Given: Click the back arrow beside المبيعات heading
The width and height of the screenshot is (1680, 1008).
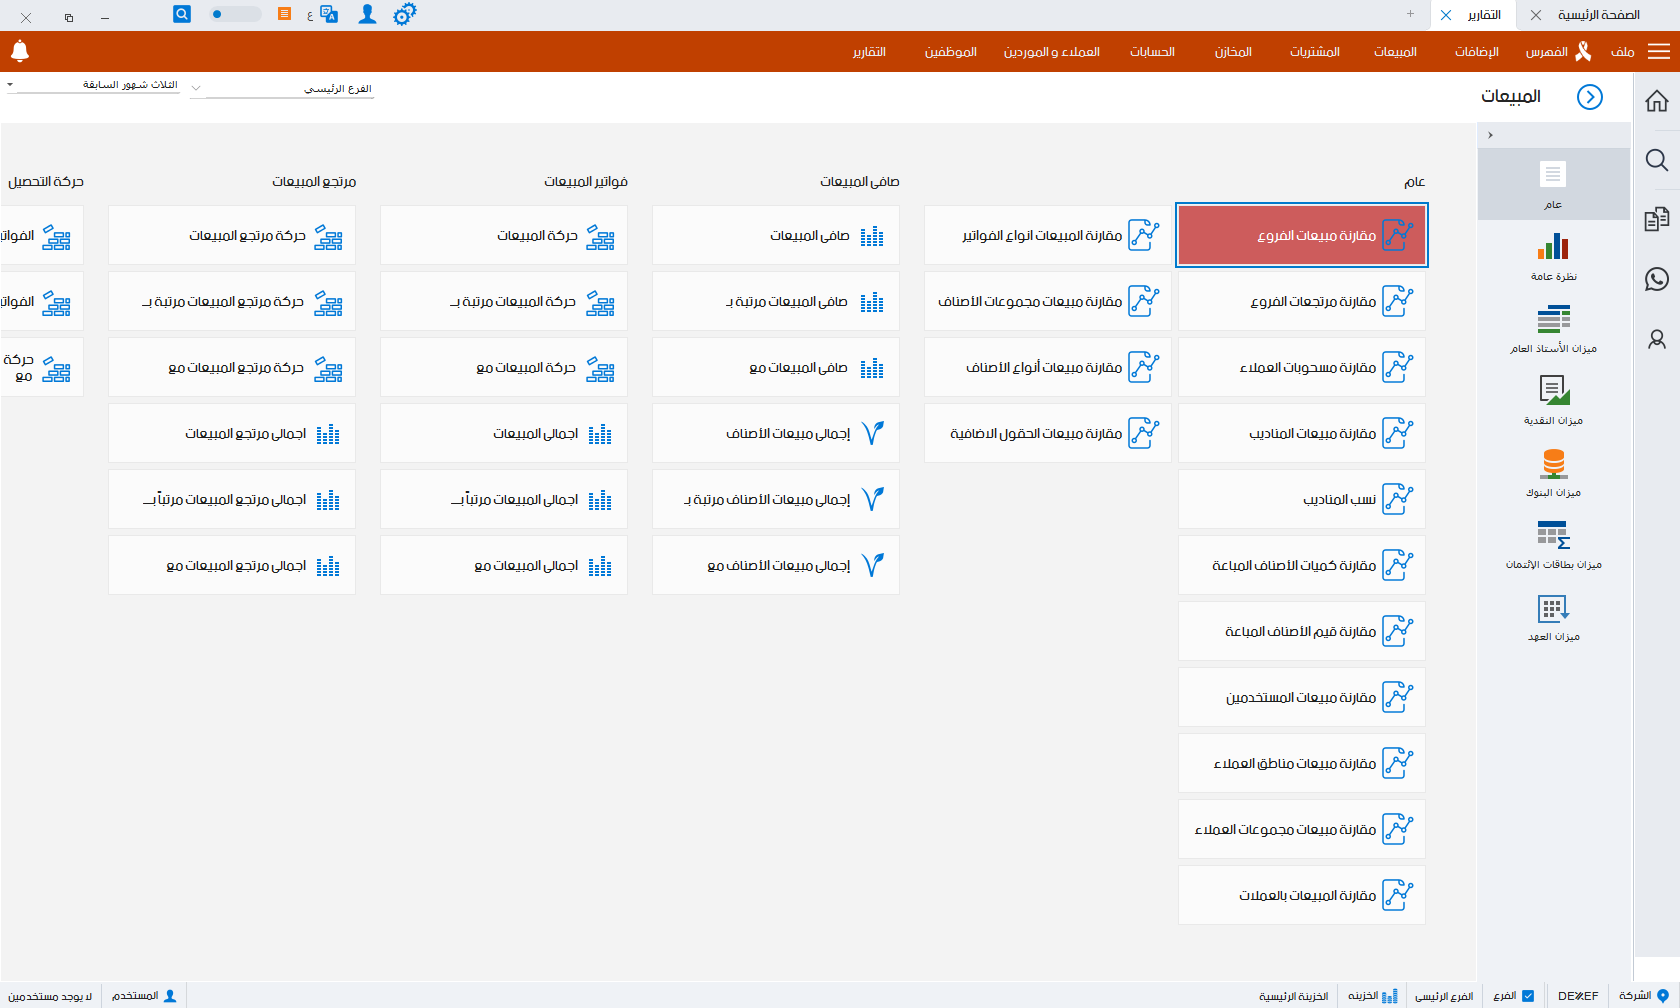Looking at the screenshot, I should 1589,97.
